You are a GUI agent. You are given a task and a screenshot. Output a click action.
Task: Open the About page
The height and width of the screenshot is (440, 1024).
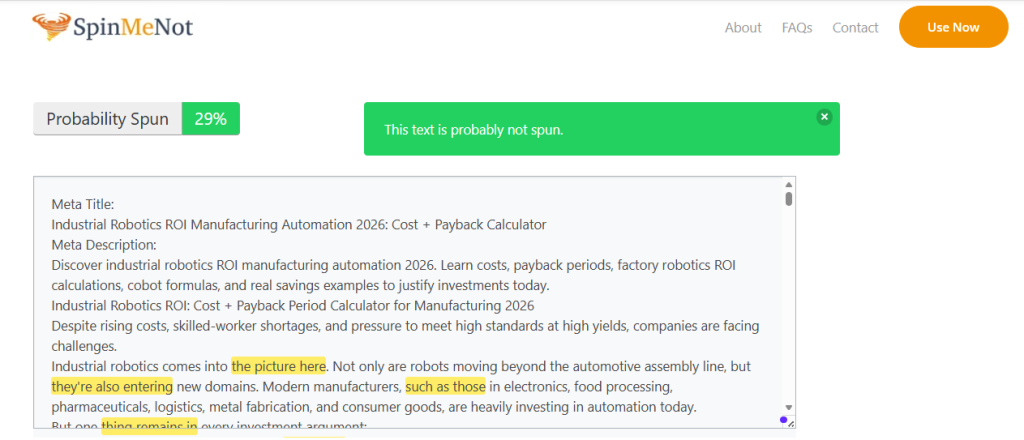coord(743,27)
